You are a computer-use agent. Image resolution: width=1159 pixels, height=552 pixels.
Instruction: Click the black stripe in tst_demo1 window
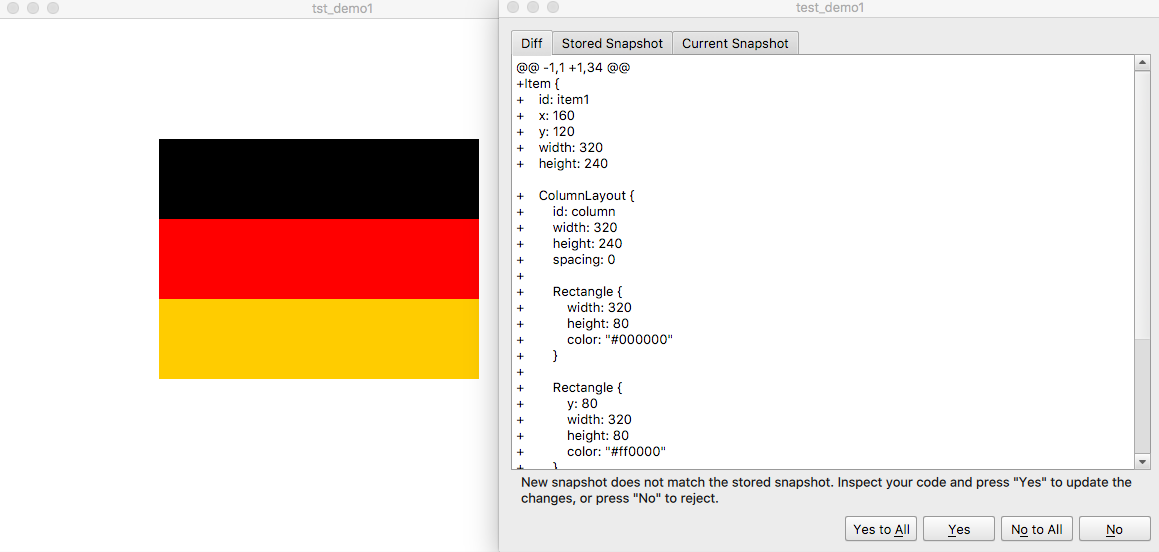[319, 179]
